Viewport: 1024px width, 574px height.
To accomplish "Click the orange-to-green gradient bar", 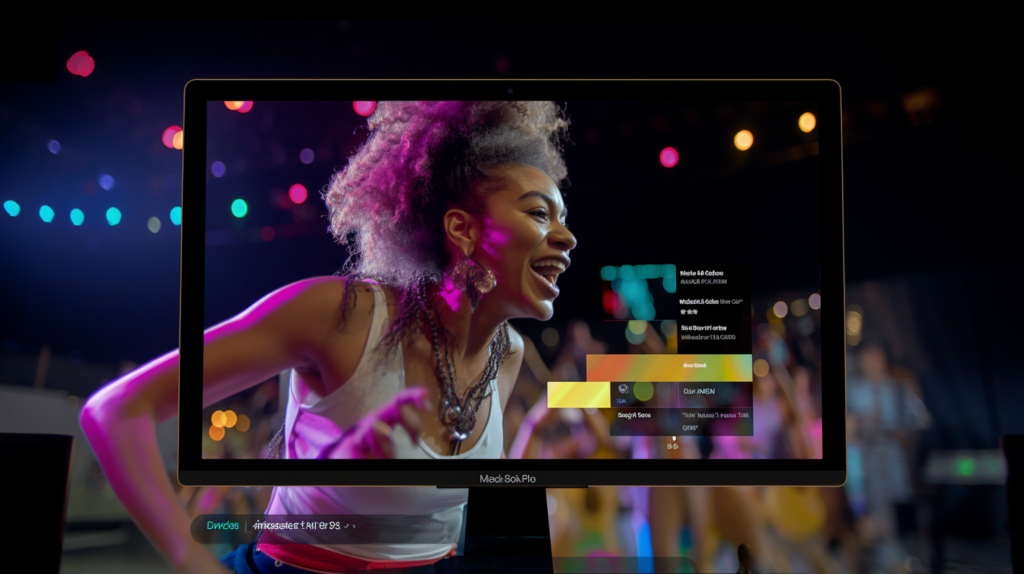I will click(668, 367).
